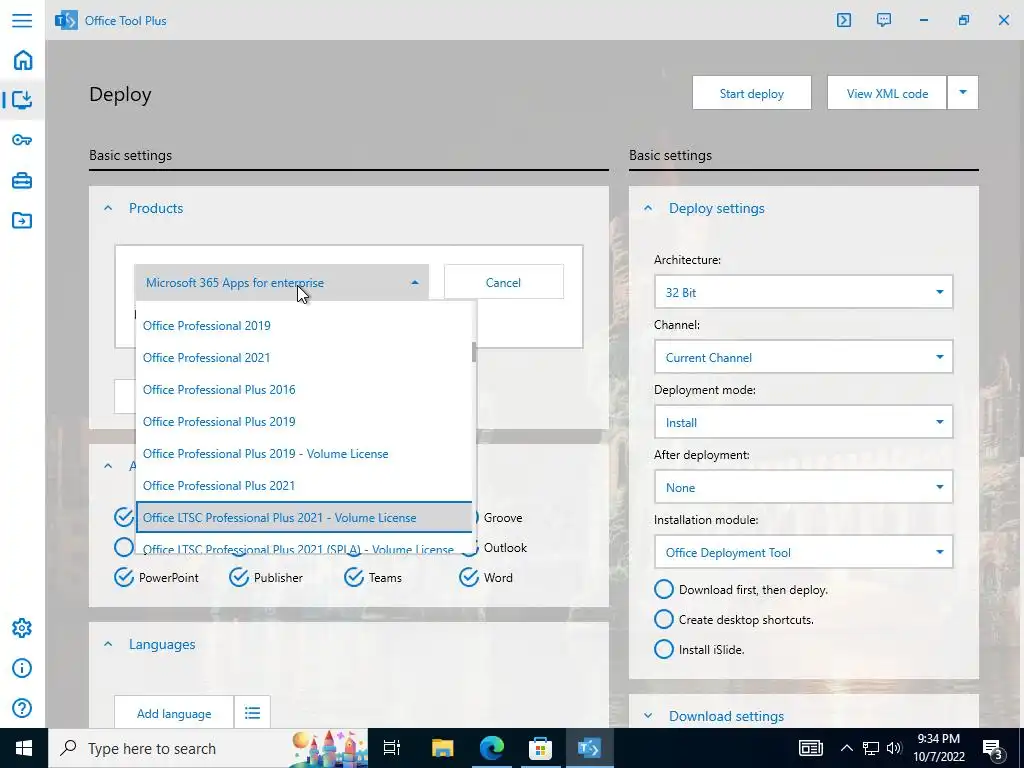Open the Toolbox briefcase icon
1024x768 pixels.
[x=22, y=180]
